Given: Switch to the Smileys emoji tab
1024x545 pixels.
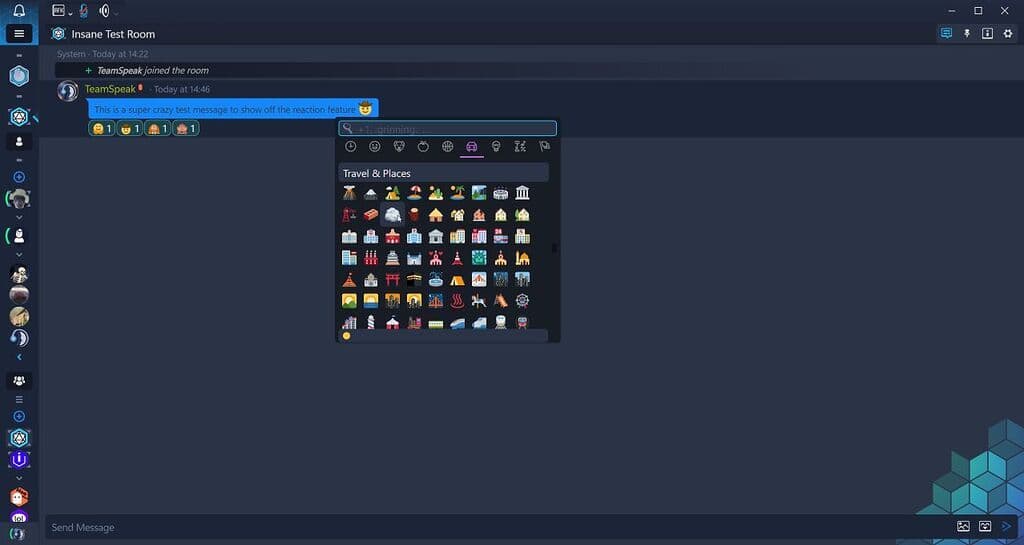Looking at the screenshot, I should [375, 147].
